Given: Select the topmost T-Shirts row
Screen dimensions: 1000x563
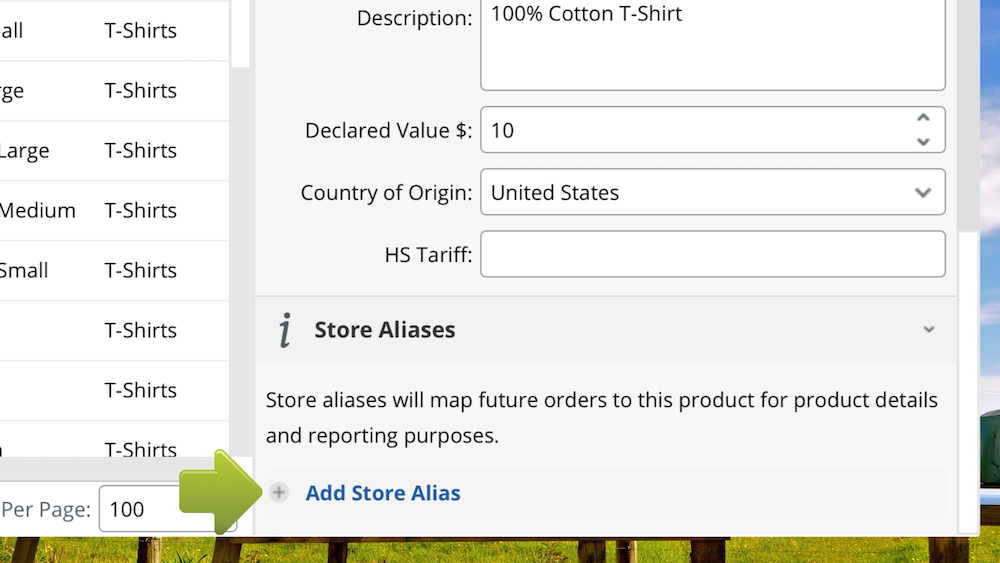Looking at the screenshot, I should 114,31.
